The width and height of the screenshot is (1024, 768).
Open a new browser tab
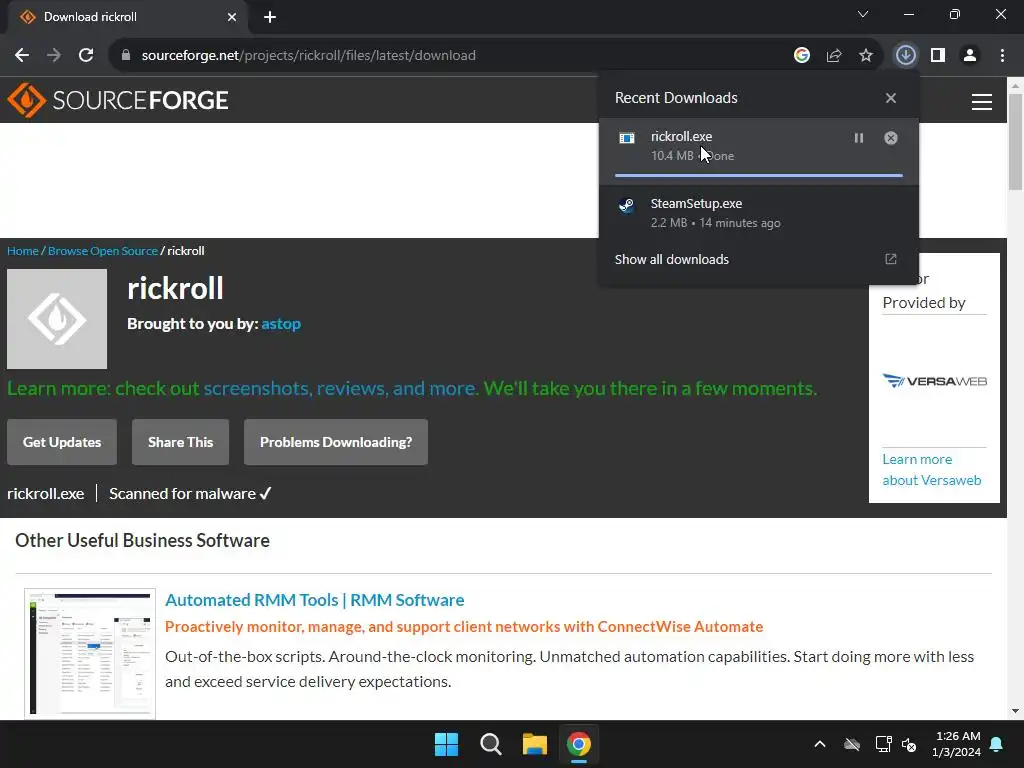(x=270, y=17)
